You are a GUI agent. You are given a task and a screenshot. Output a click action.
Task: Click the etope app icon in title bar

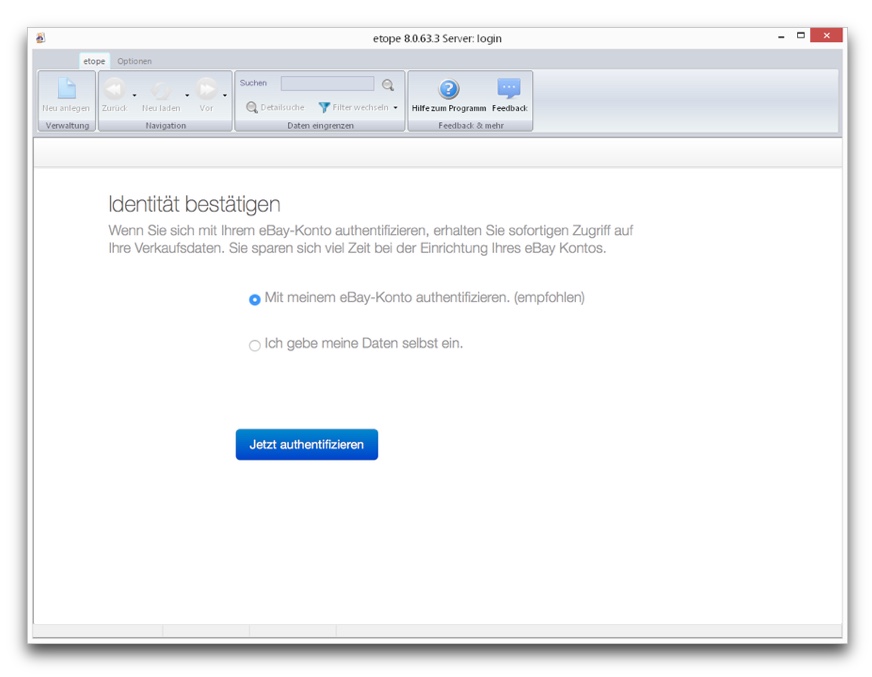coord(41,38)
